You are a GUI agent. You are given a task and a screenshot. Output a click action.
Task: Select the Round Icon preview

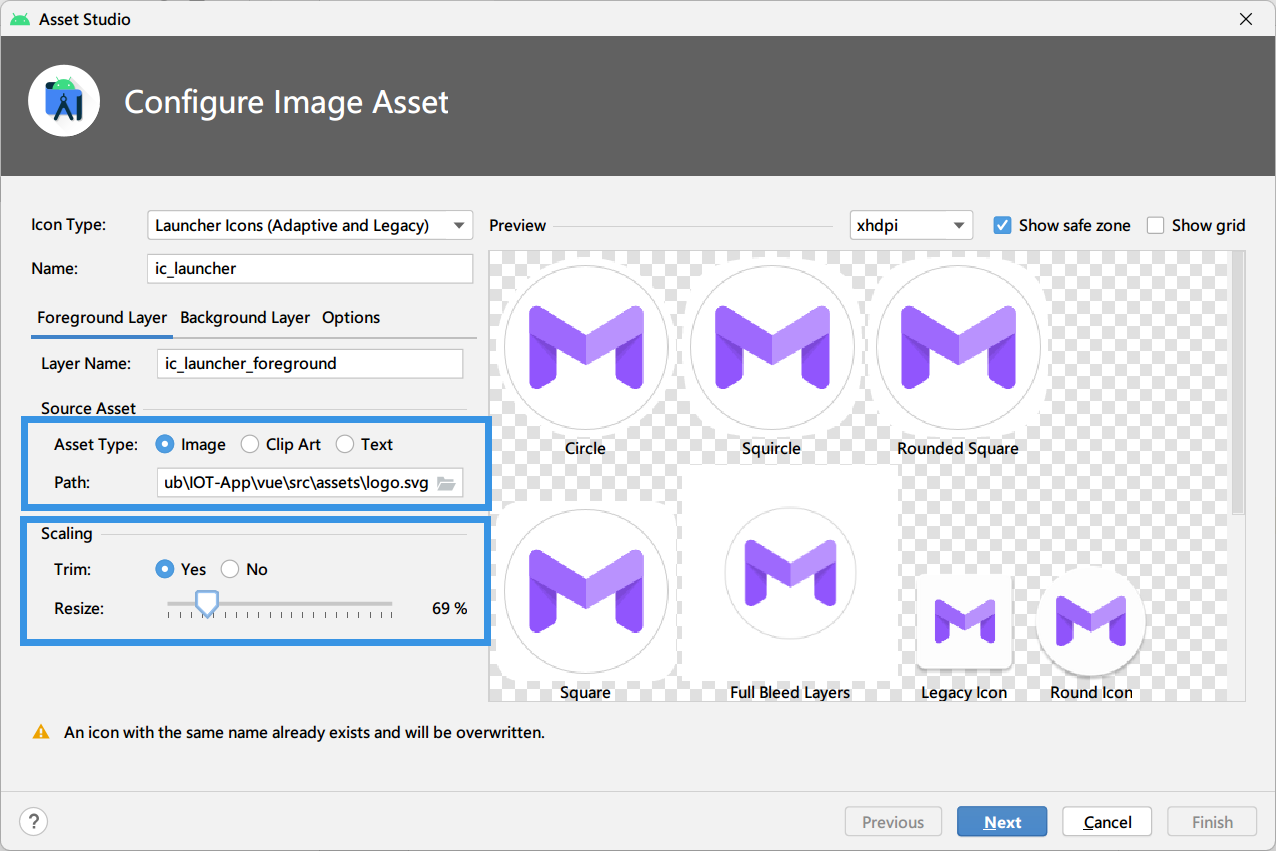(1091, 622)
